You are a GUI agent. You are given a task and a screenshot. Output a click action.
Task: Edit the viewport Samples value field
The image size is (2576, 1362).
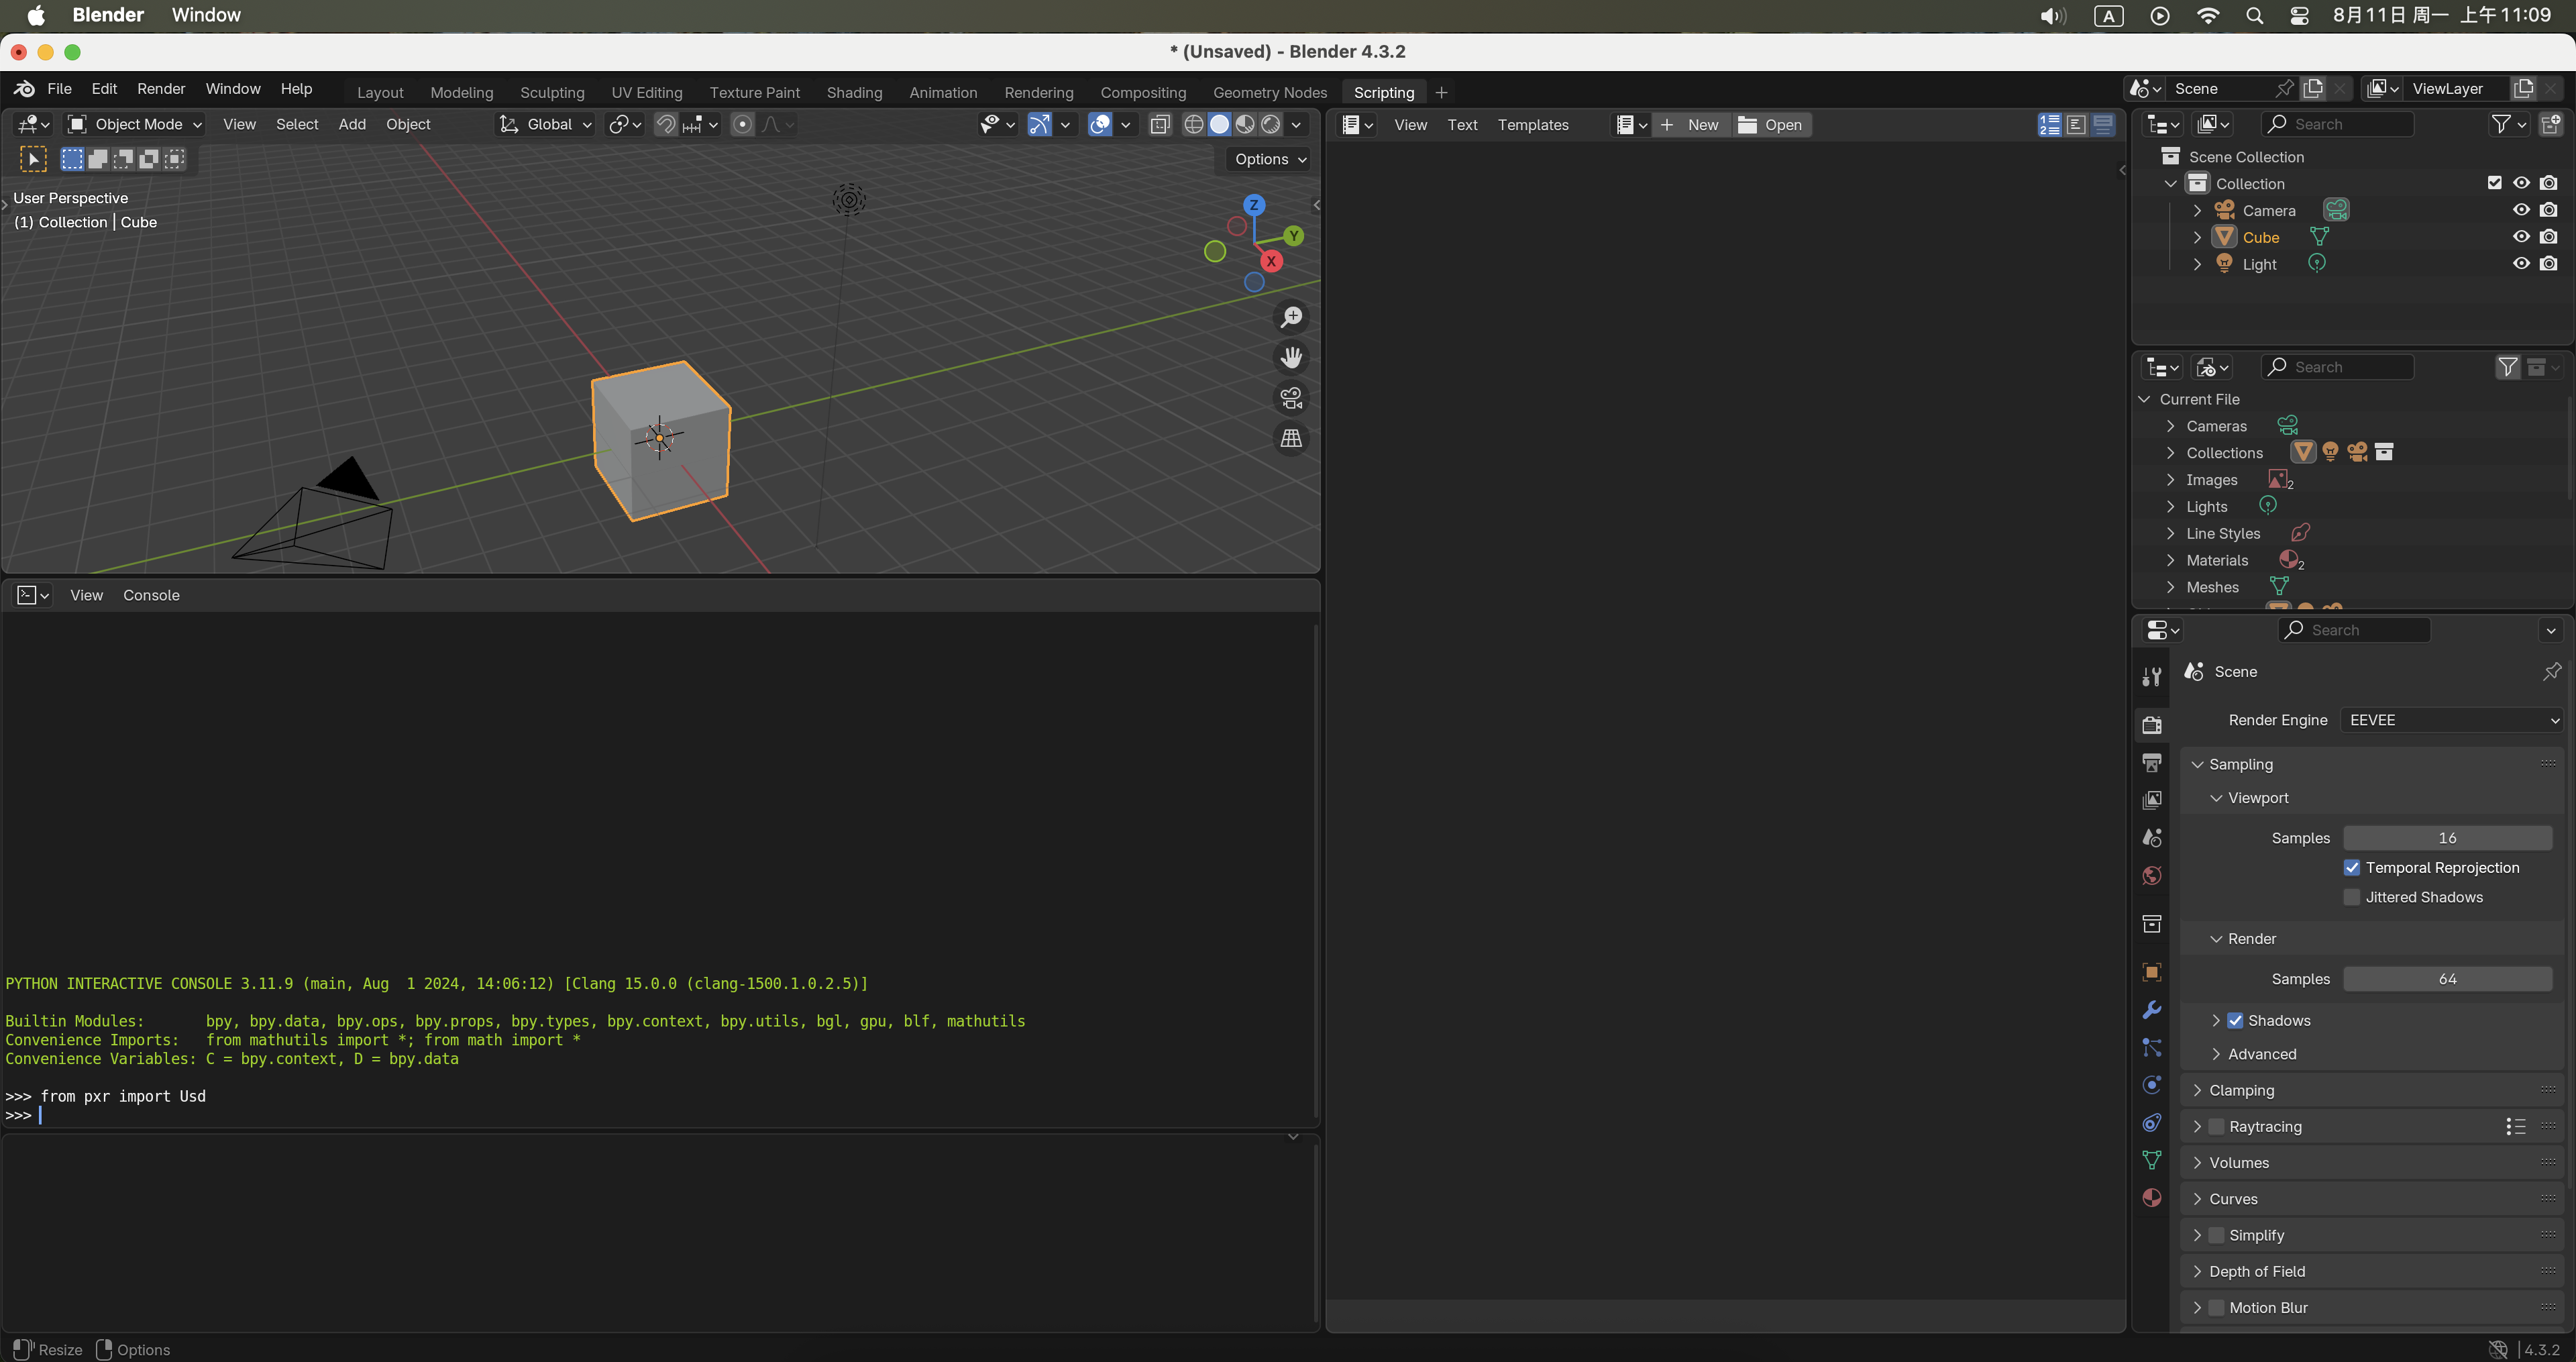(x=2448, y=838)
